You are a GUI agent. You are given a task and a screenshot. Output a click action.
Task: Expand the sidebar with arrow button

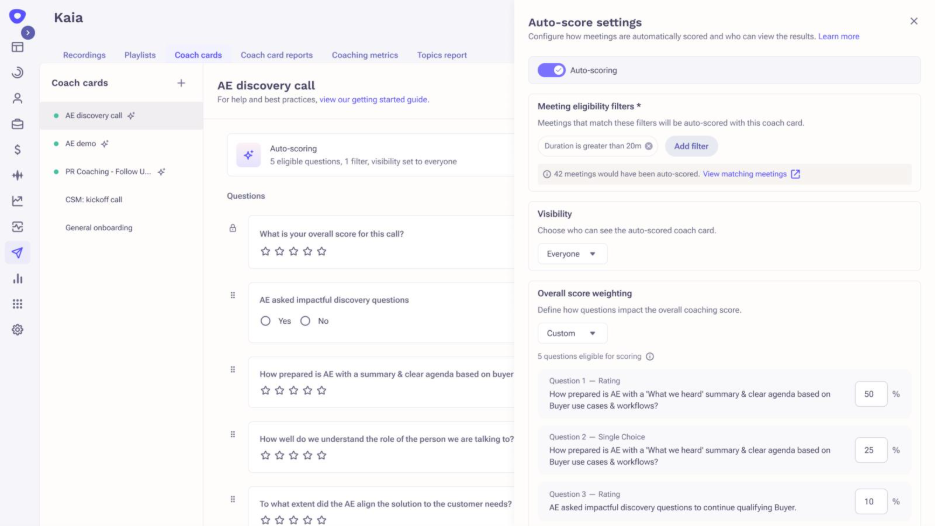[x=27, y=33]
